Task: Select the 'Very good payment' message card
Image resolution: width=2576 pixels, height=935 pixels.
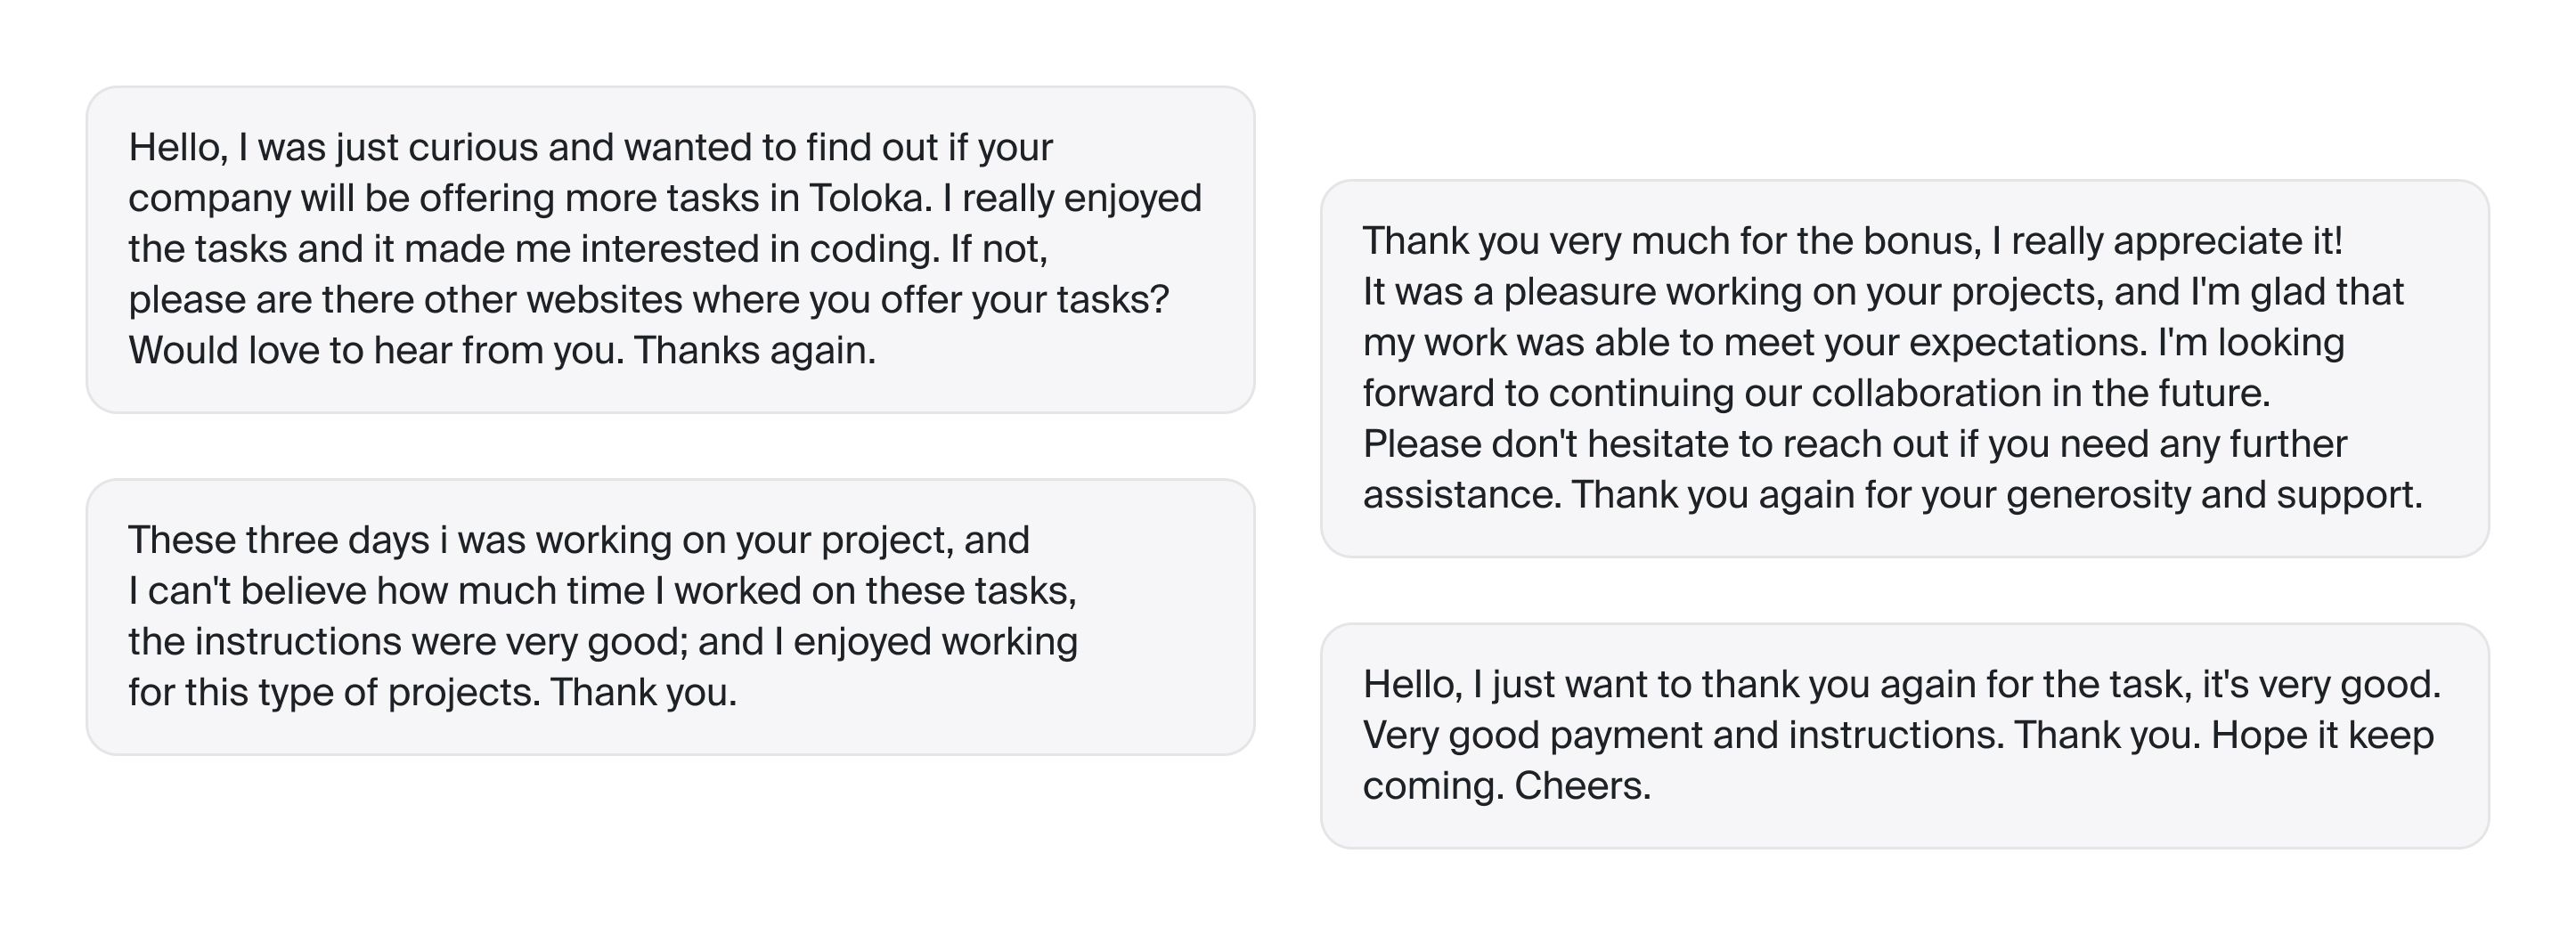Action: [1904, 735]
